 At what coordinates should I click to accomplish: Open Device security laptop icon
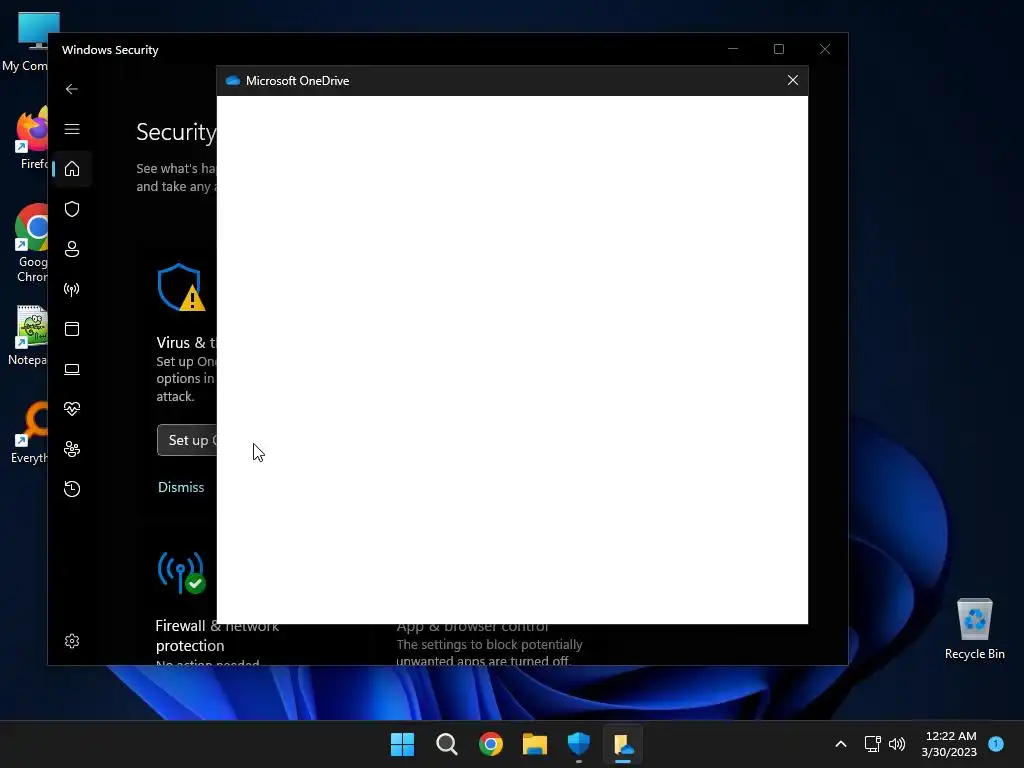[72, 369]
